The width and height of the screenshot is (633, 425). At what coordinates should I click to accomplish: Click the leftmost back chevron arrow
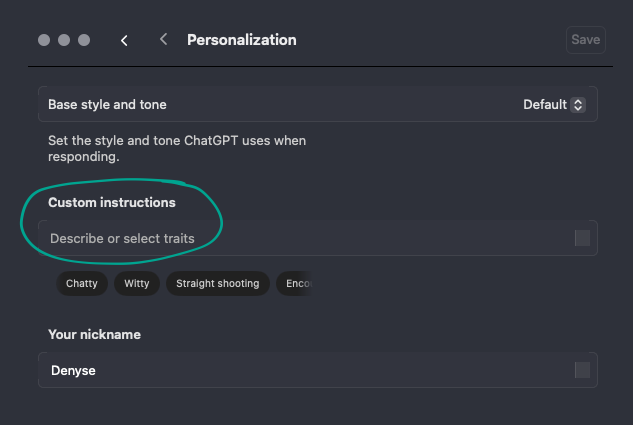(x=124, y=40)
